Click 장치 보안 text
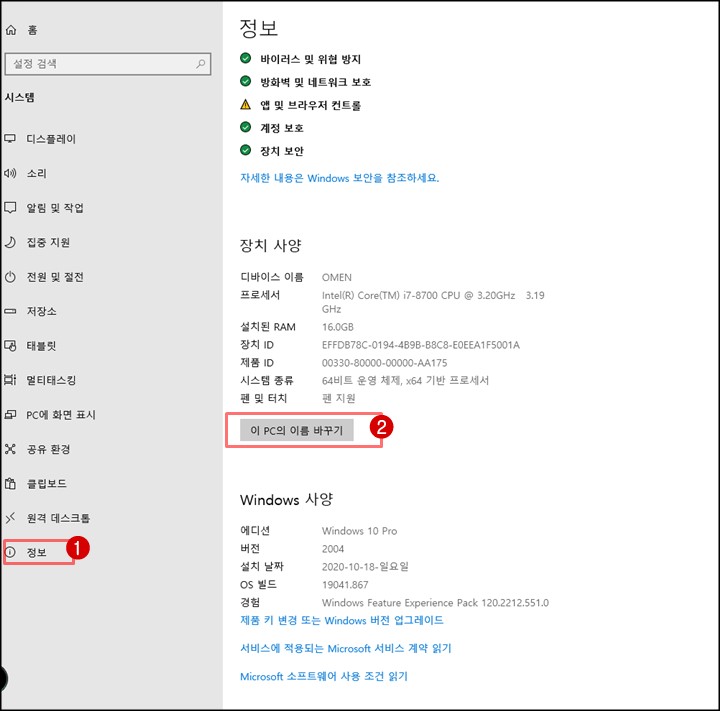The height and width of the screenshot is (711, 720). click(x=282, y=151)
